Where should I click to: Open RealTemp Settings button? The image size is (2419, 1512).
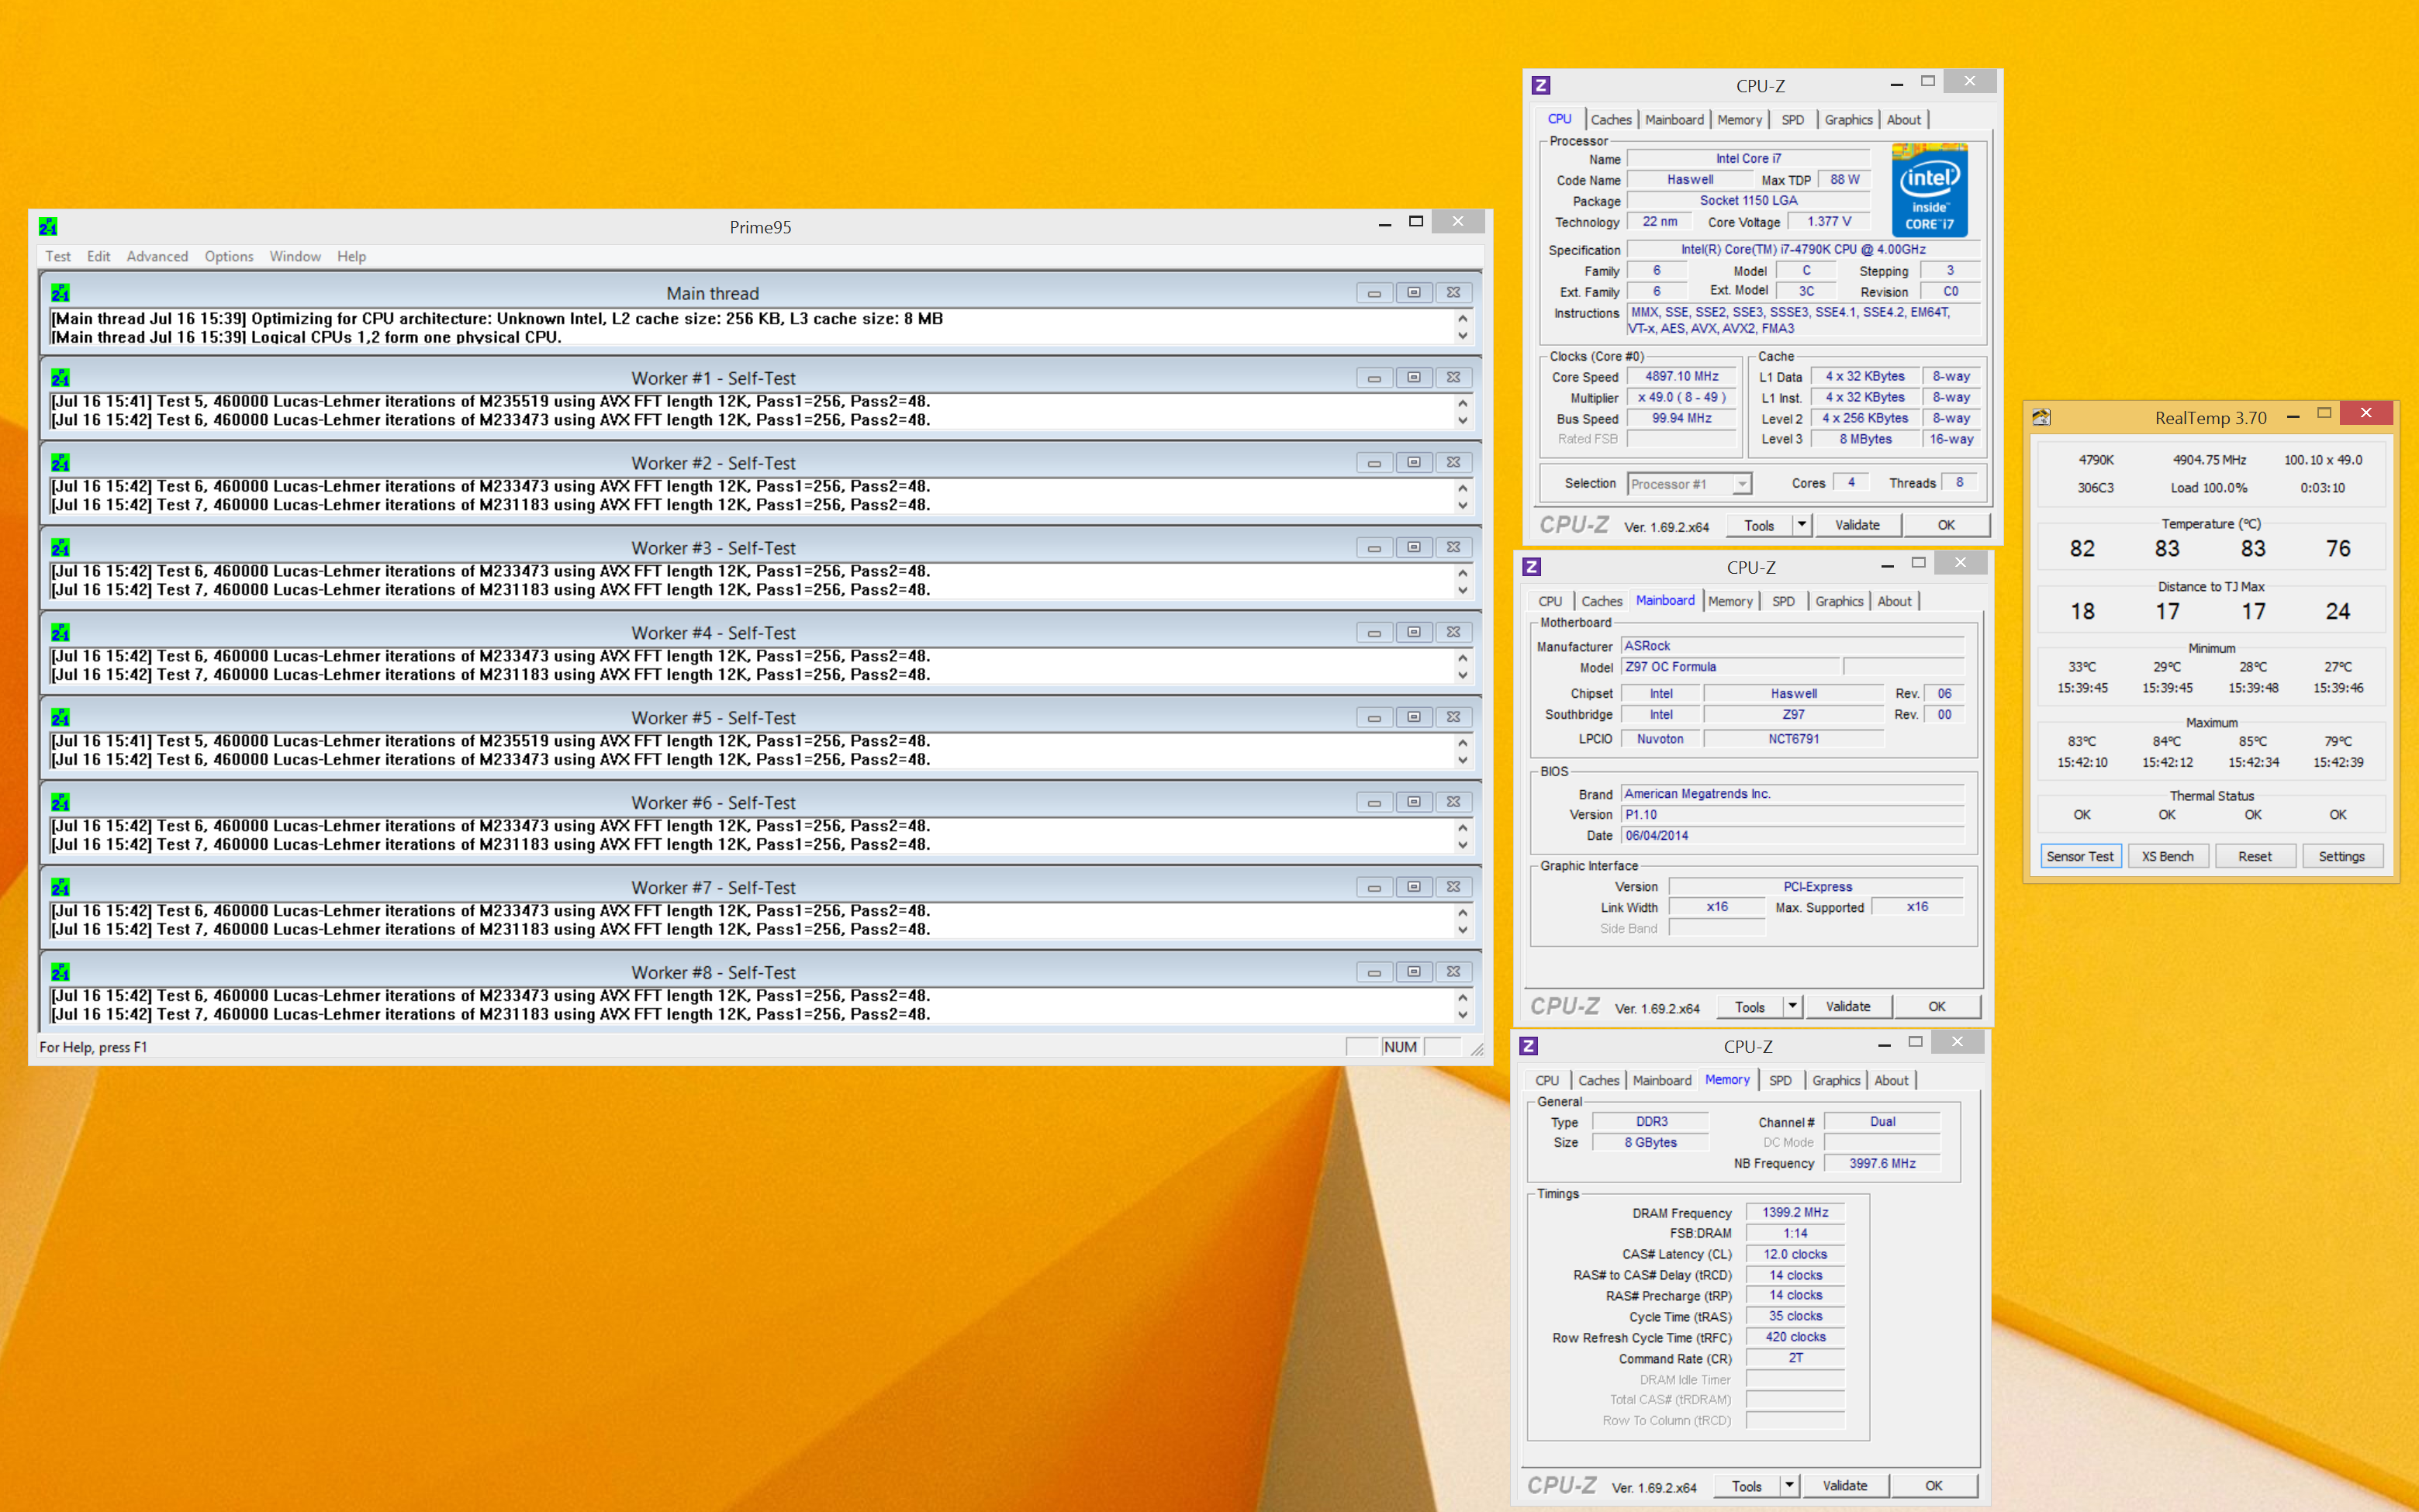coord(2341,856)
